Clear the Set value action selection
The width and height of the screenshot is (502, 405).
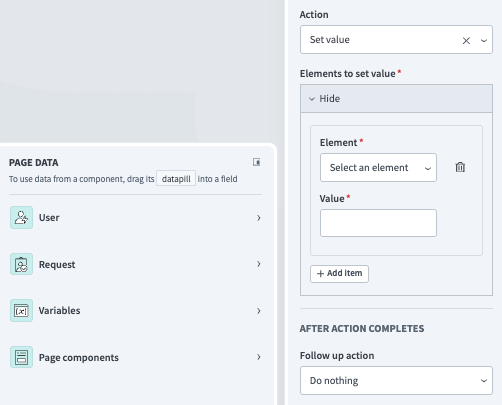point(466,40)
